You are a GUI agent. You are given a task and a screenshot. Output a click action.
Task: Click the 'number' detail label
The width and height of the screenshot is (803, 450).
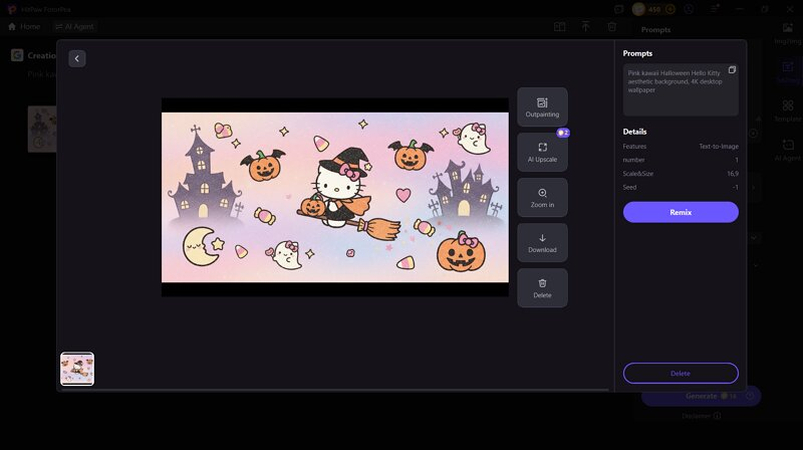click(x=633, y=160)
